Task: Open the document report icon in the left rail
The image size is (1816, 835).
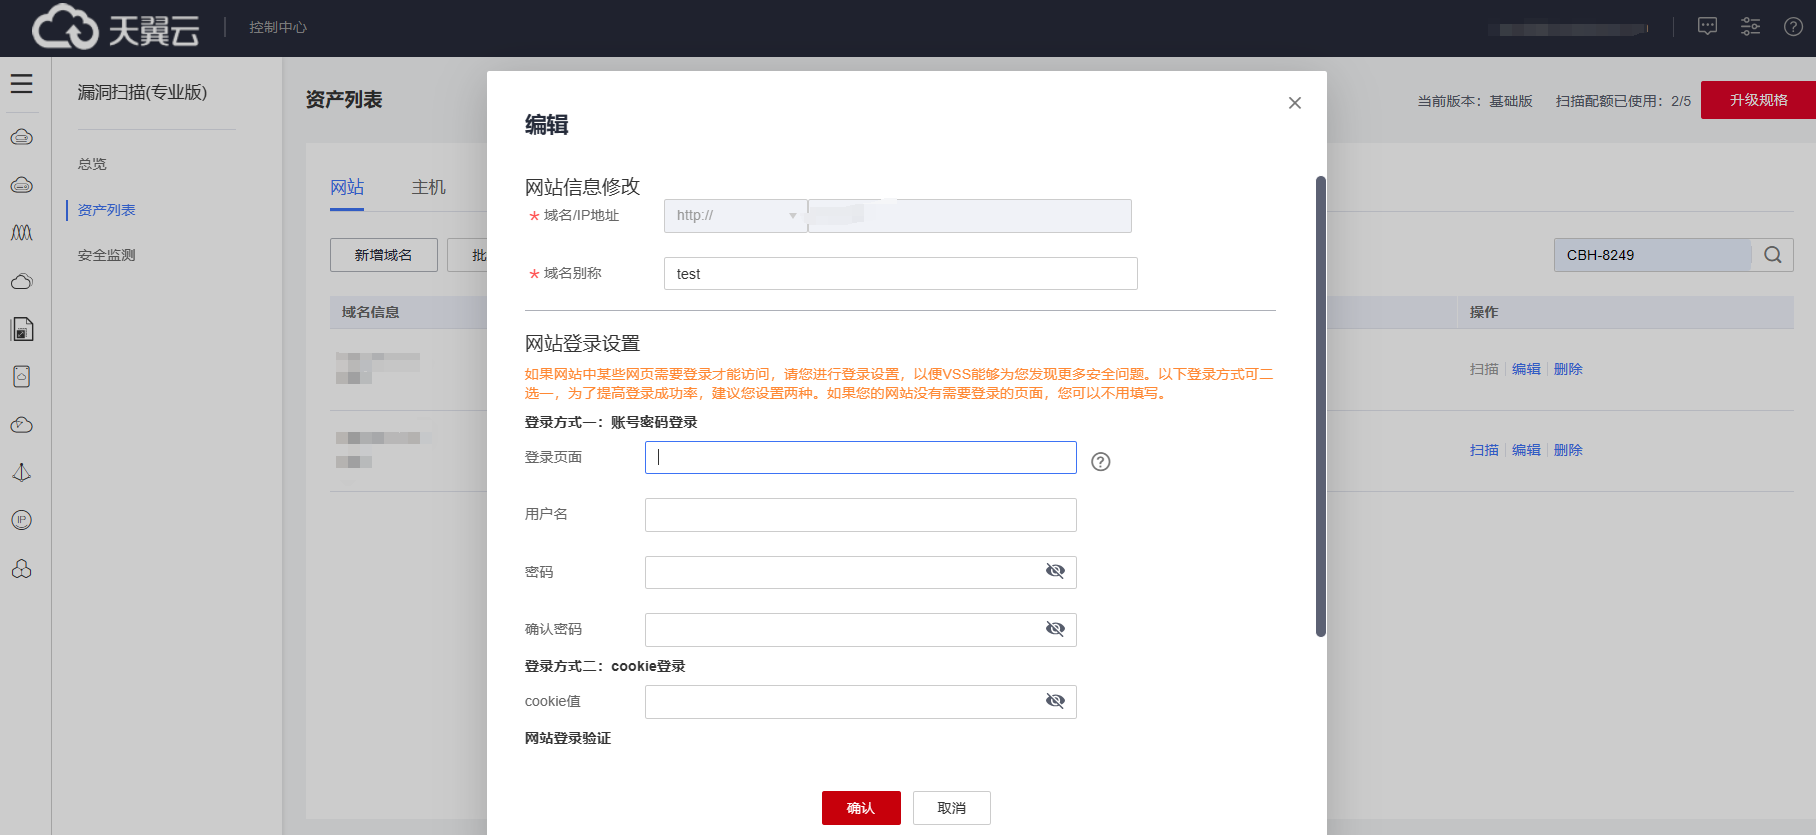Action: coord(22,329)
